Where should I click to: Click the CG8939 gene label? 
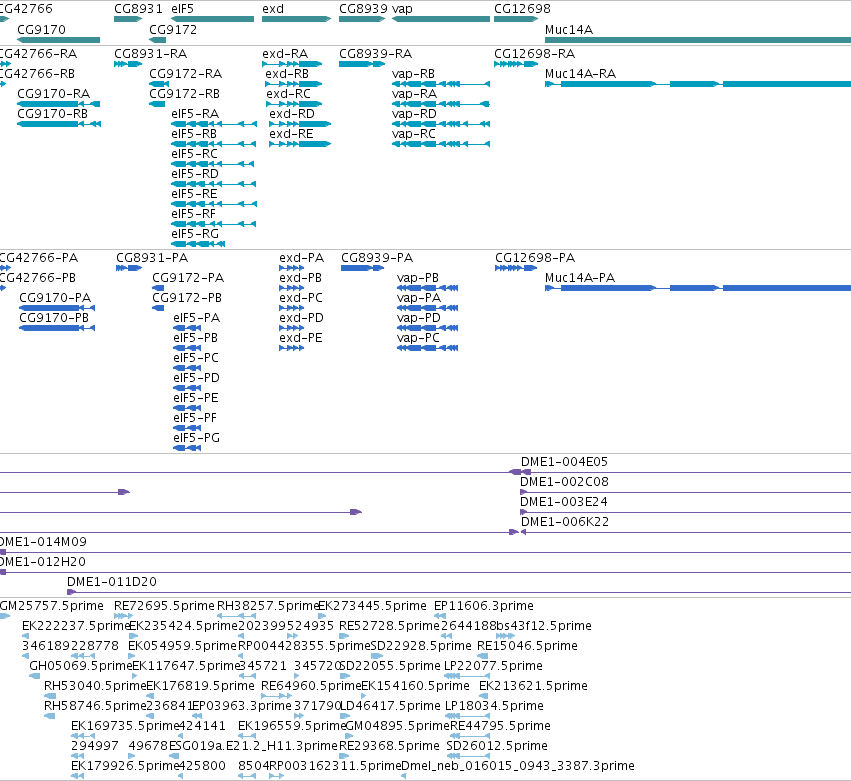364,9
